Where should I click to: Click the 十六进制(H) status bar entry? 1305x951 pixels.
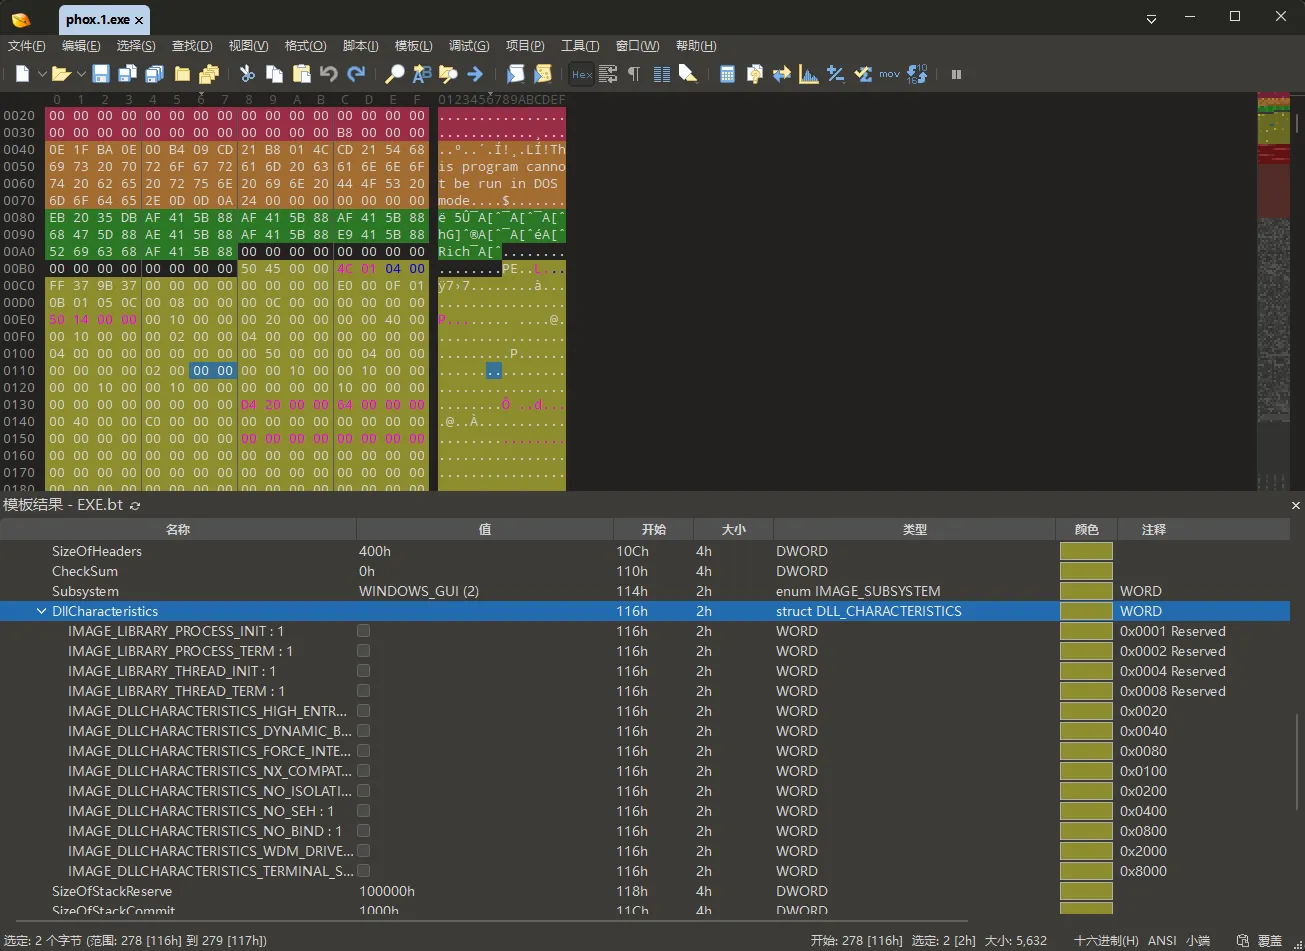click(x=1106, y=941)
